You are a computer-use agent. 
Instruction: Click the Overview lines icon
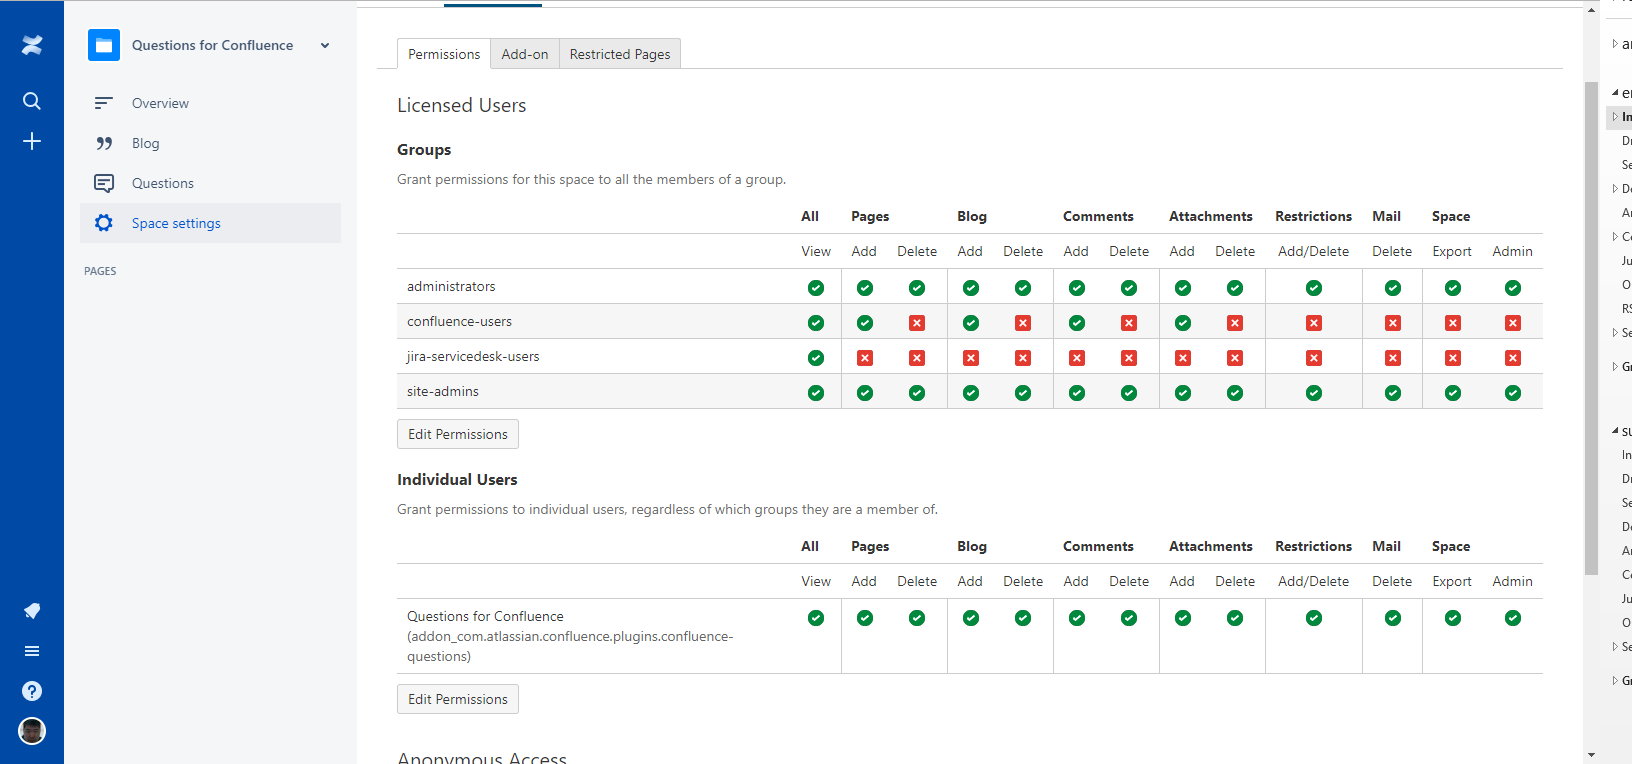point(104,103)
